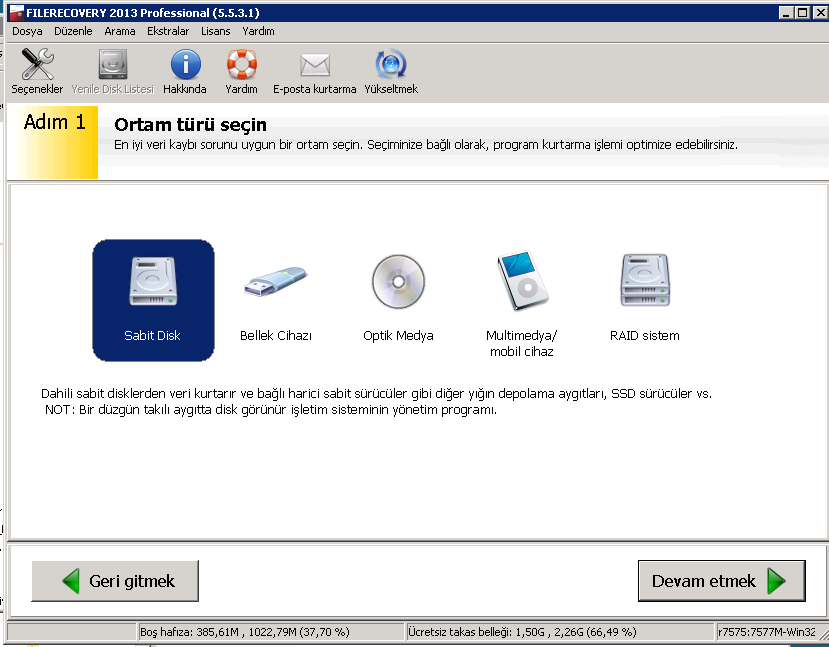This screenshot has height=647, width=829.
Task: Select the Sabit Disk media type
Action: pyautogui.click(x=153, y=300)
